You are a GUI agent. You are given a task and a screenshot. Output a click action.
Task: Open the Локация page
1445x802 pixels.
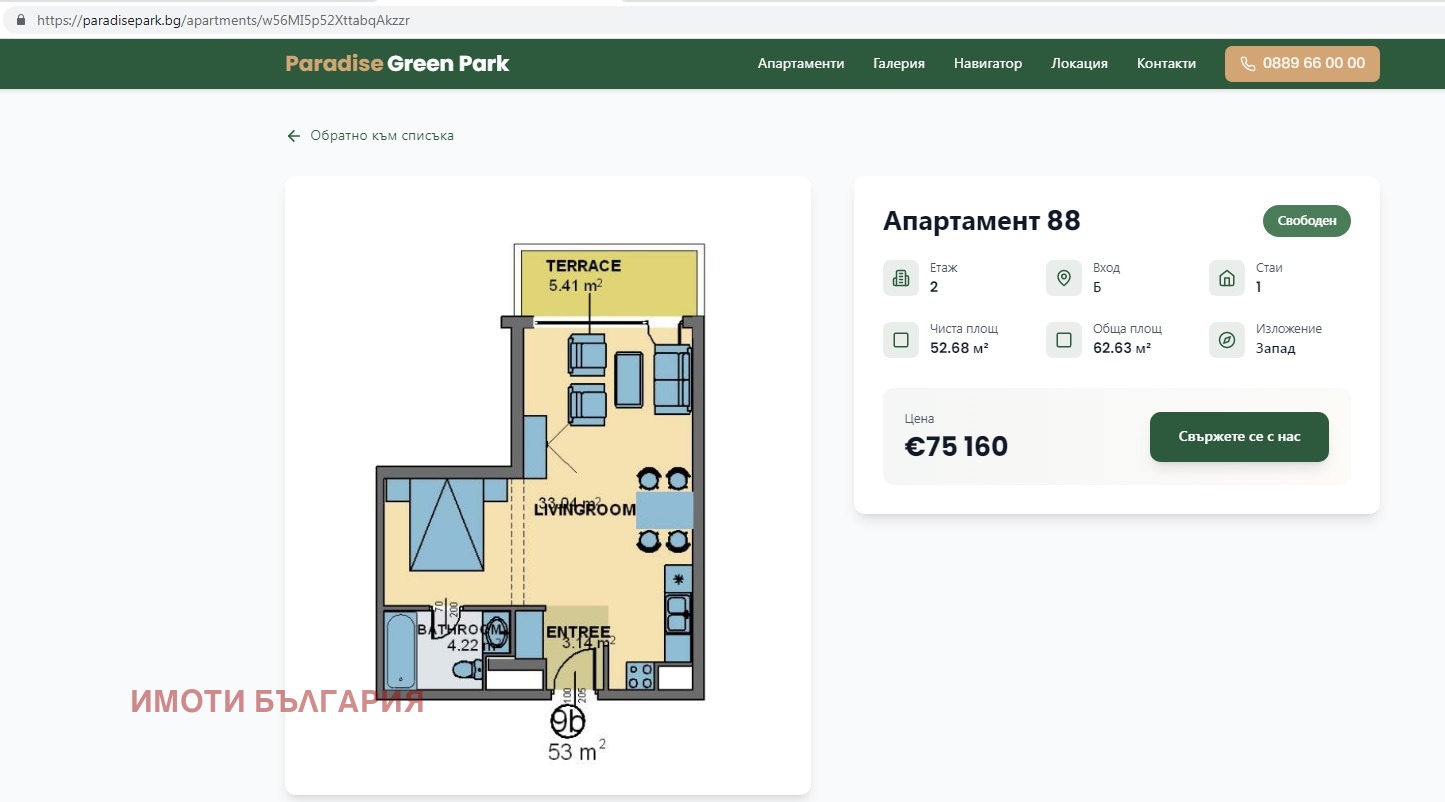[1079, 63]
